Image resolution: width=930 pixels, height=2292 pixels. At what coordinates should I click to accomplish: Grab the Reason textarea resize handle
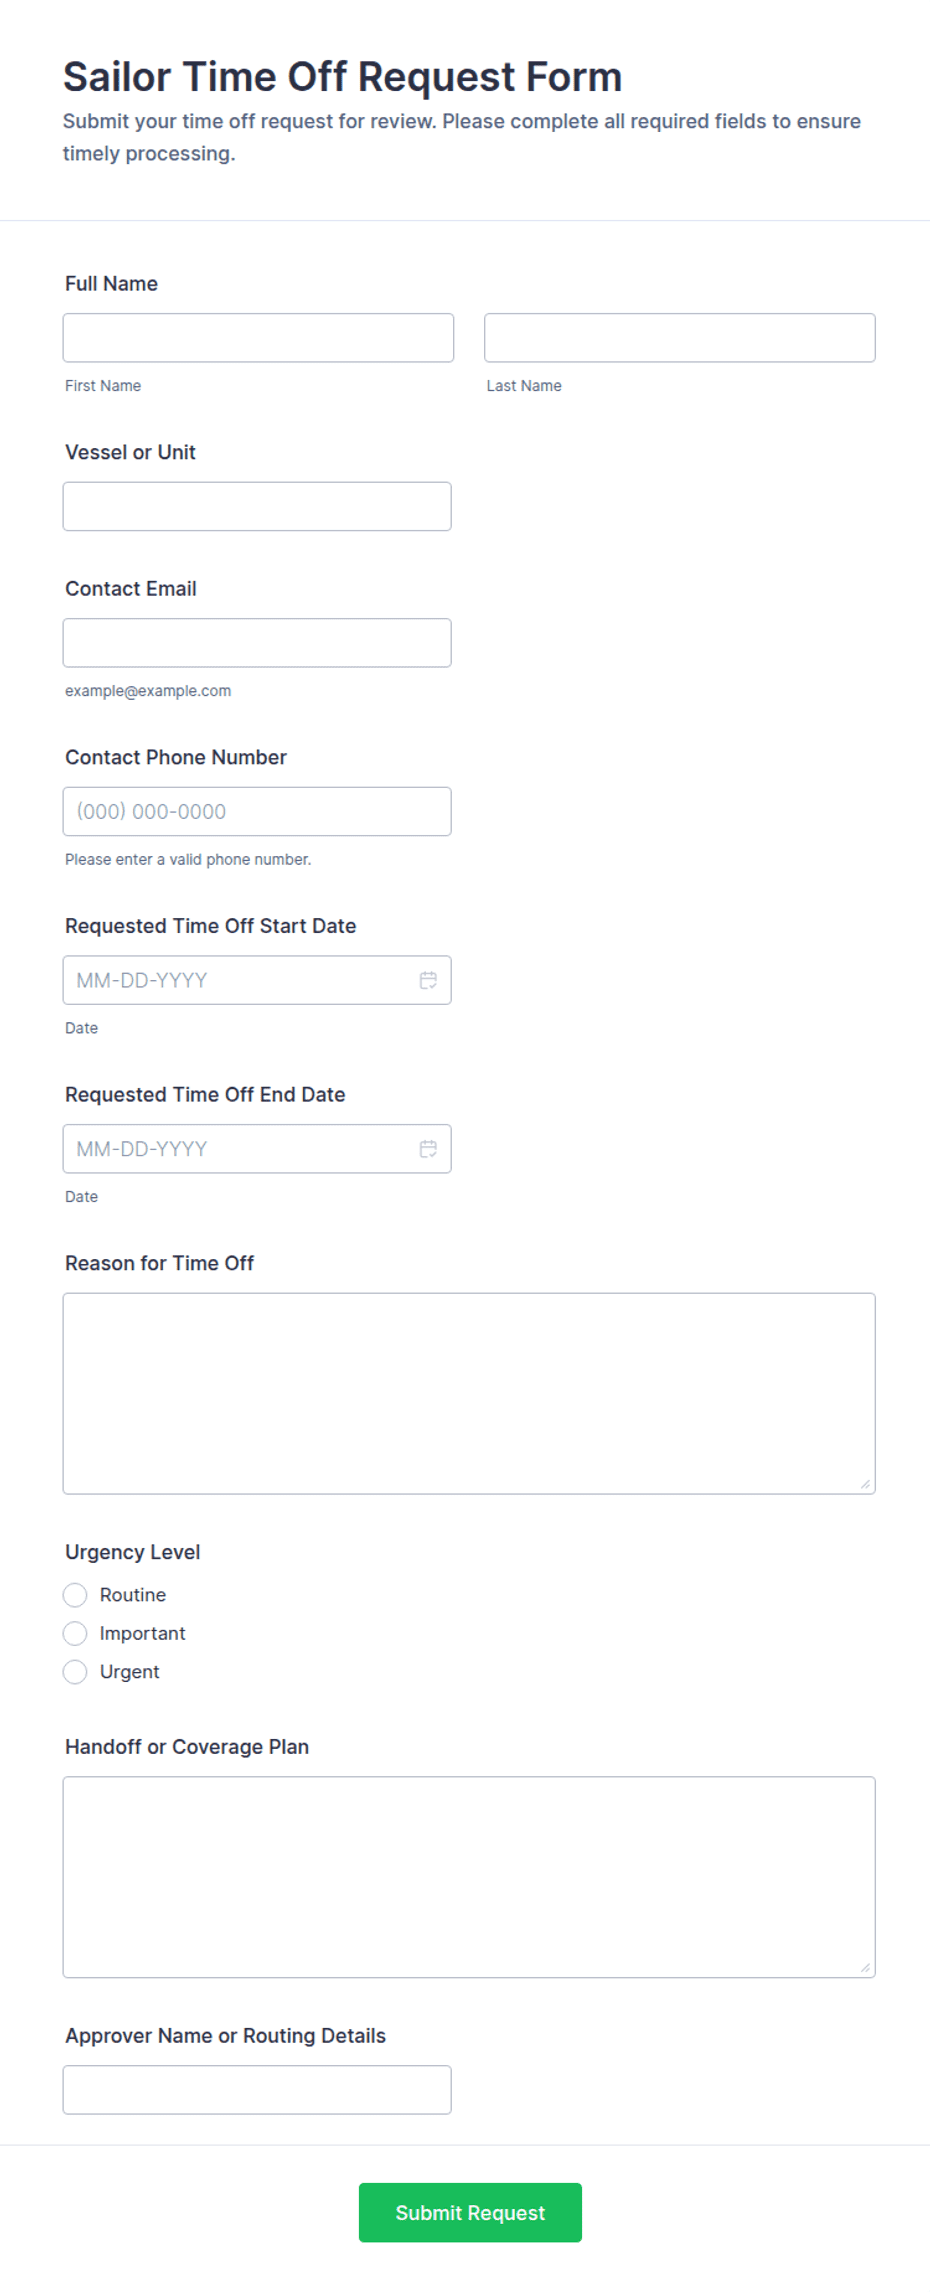865,1484
